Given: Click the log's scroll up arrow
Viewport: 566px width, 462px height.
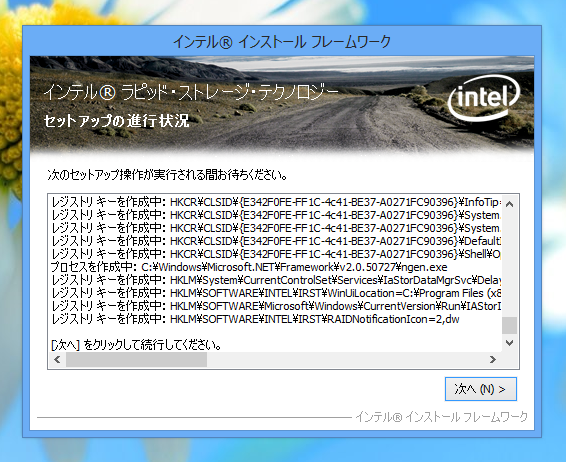Looking at the screenshot, I should pyautogui.click(x=509, y=204).
